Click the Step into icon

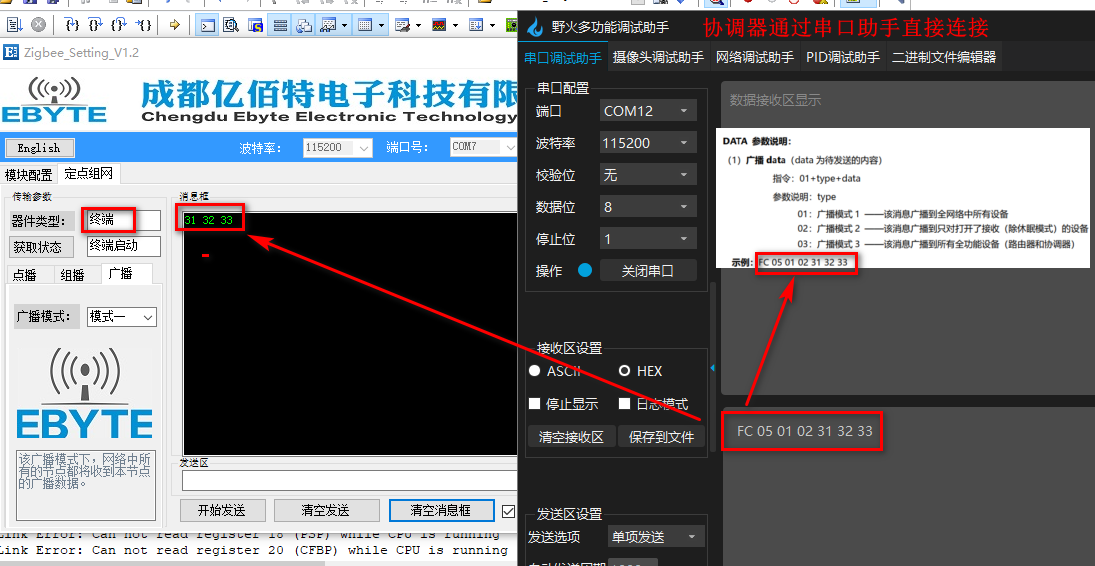[71, 26]
